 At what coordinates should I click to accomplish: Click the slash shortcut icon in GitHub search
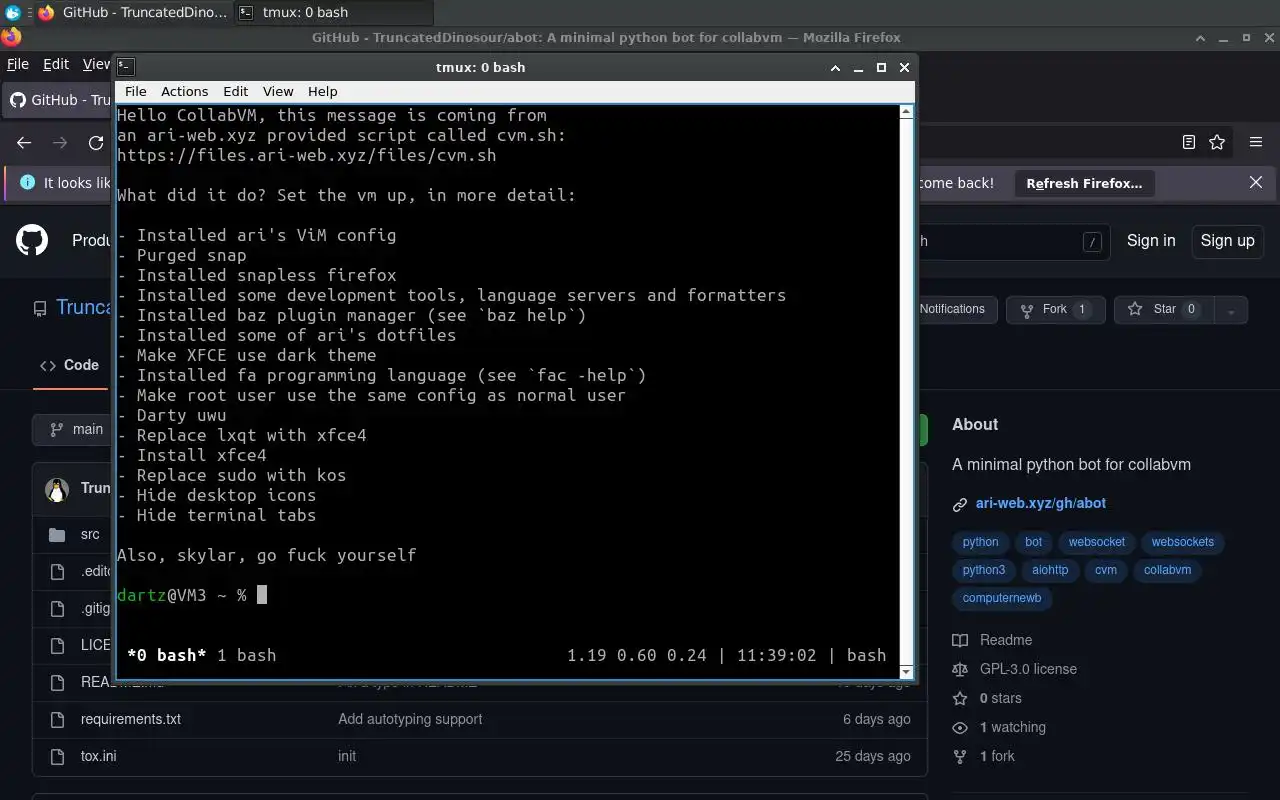click(x=1093, y=241)
